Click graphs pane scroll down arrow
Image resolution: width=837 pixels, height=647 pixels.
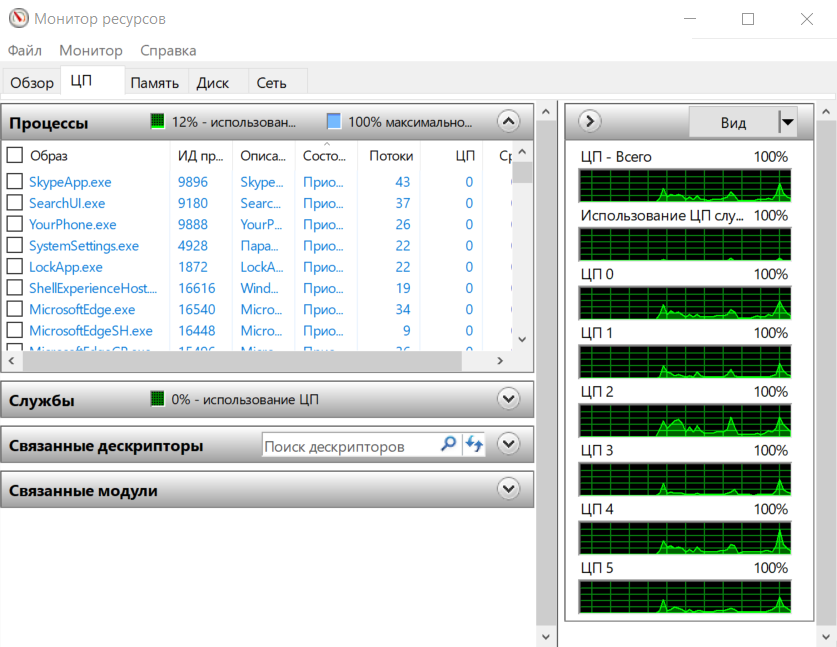826,636
